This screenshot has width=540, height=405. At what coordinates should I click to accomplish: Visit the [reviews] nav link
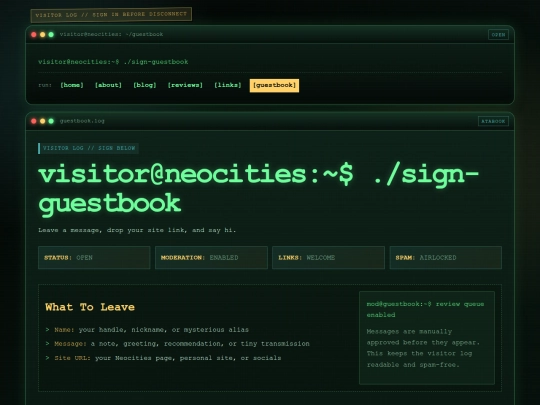tap(185, 85)
